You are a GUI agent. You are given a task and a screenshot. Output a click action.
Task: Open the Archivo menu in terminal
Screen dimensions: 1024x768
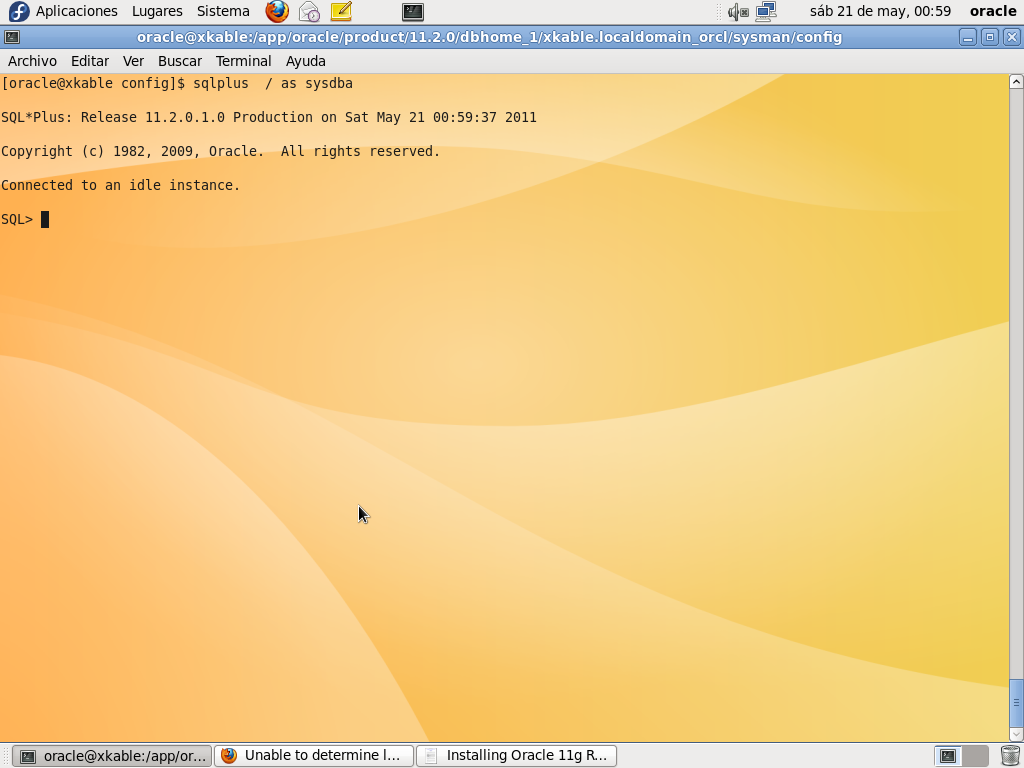[32, 61]
